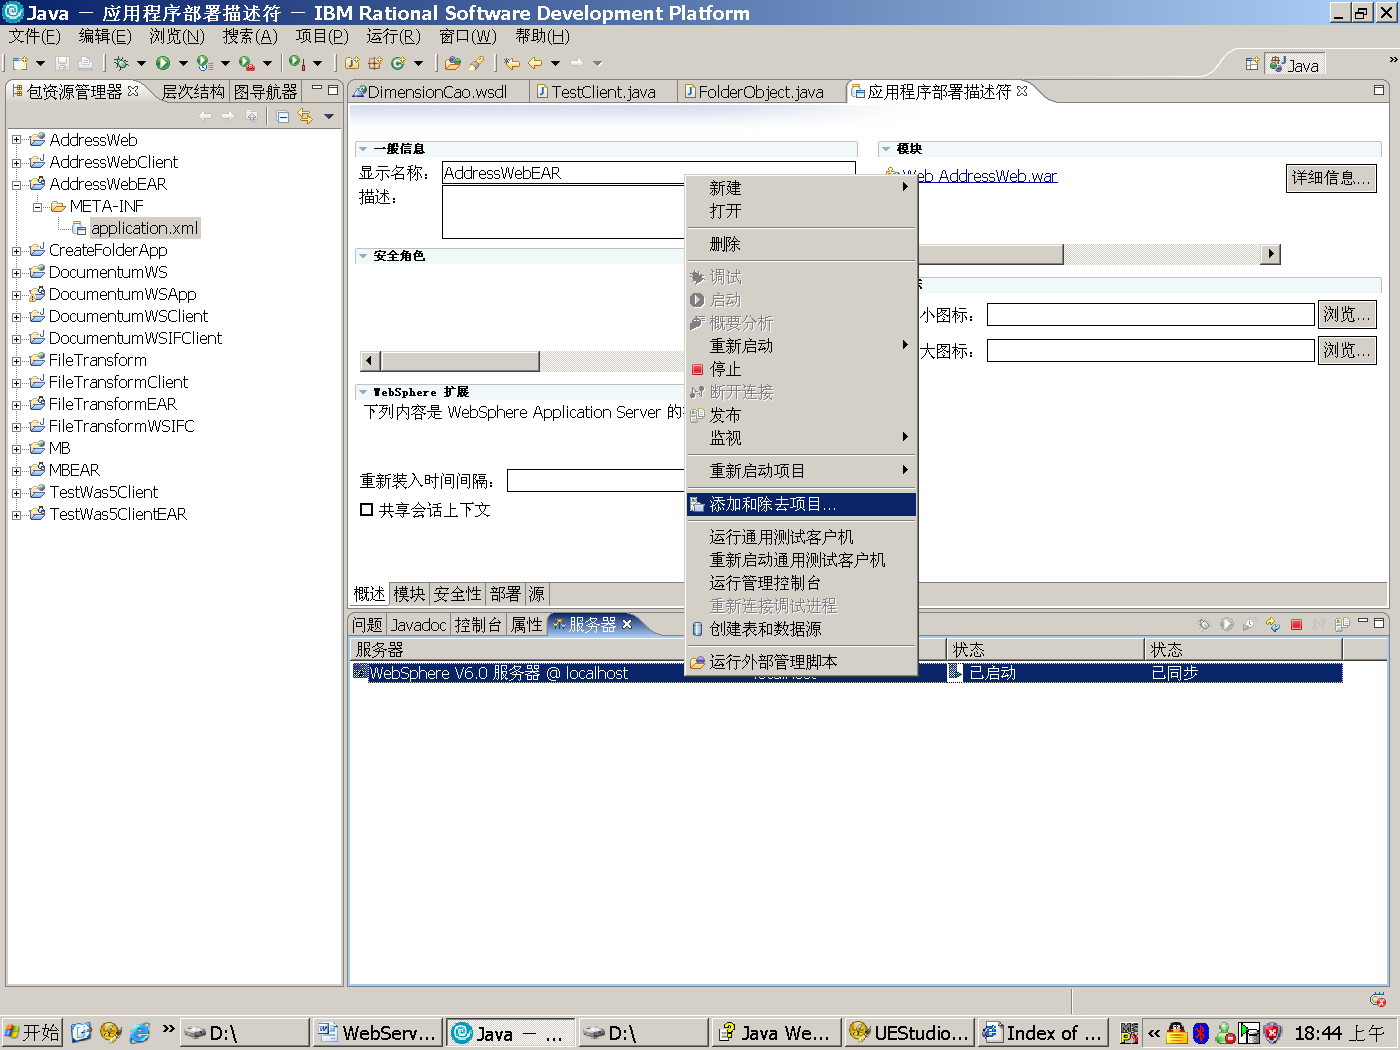Collapse the 一般信息 section triangle

tap(363, 149)
